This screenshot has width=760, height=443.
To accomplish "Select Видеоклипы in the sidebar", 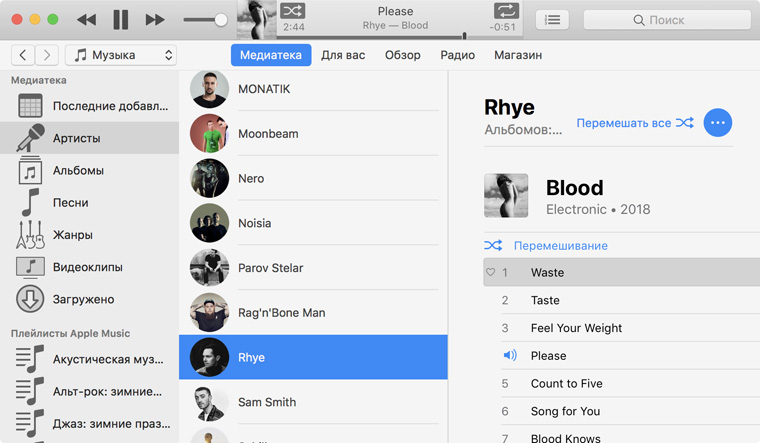I will pos(90,267).
